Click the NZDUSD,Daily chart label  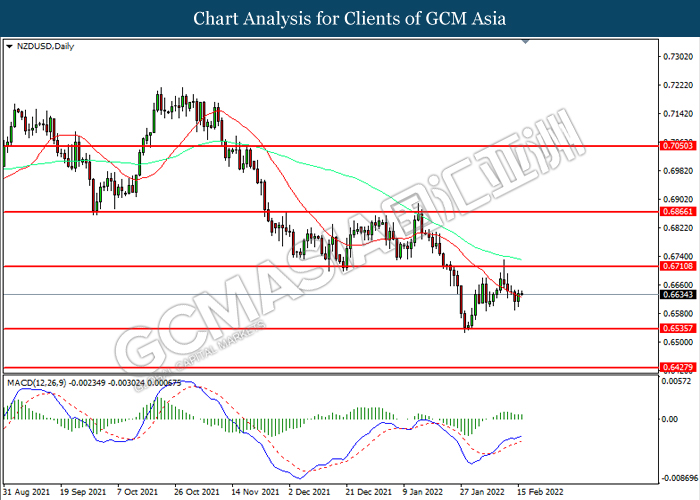click(x=45, y=46)
